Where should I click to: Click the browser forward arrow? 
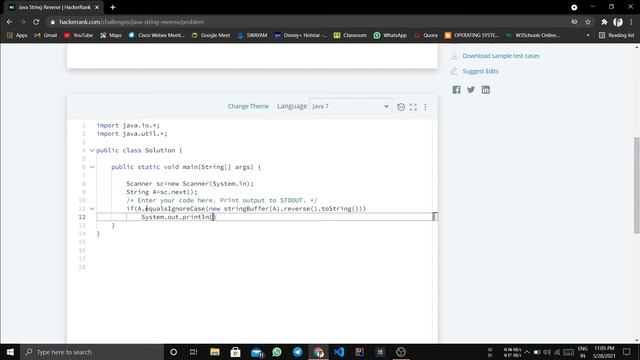pos(23,22)
